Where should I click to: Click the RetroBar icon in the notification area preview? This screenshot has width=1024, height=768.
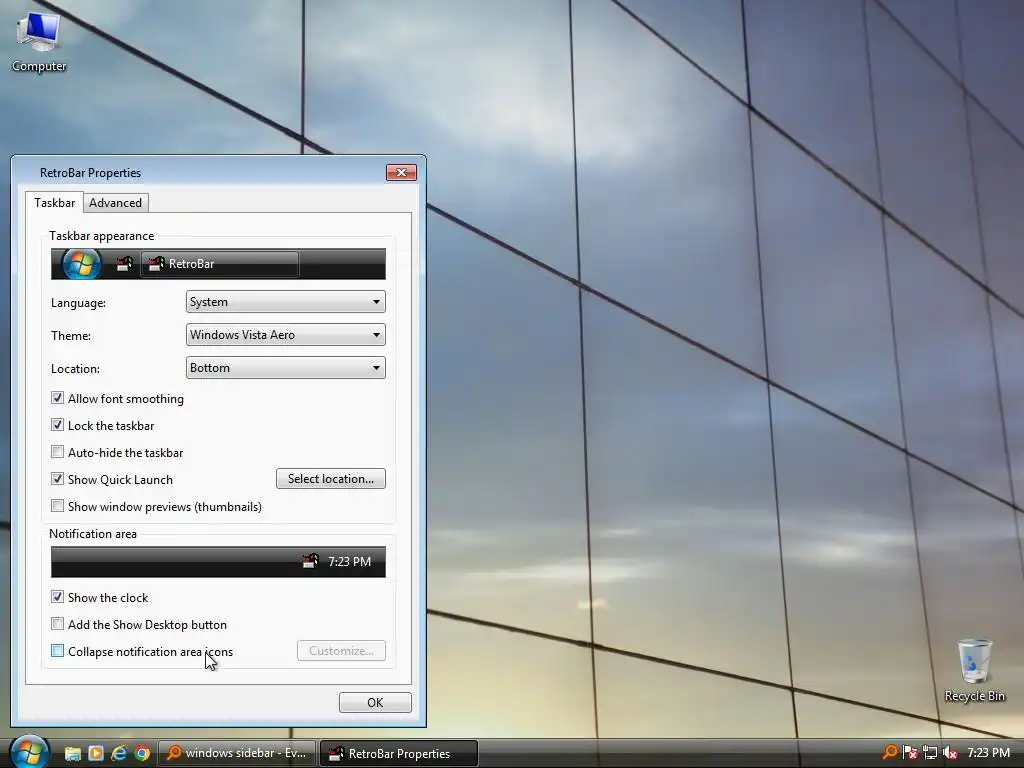click(x=310, y=561)
